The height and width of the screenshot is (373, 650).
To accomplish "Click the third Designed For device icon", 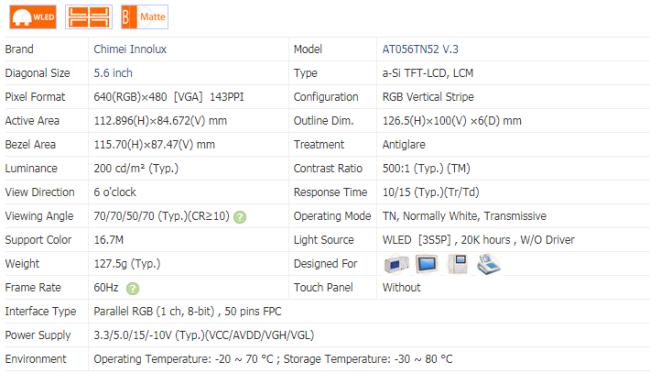I will pyautogui.click(x=458, y=264).
